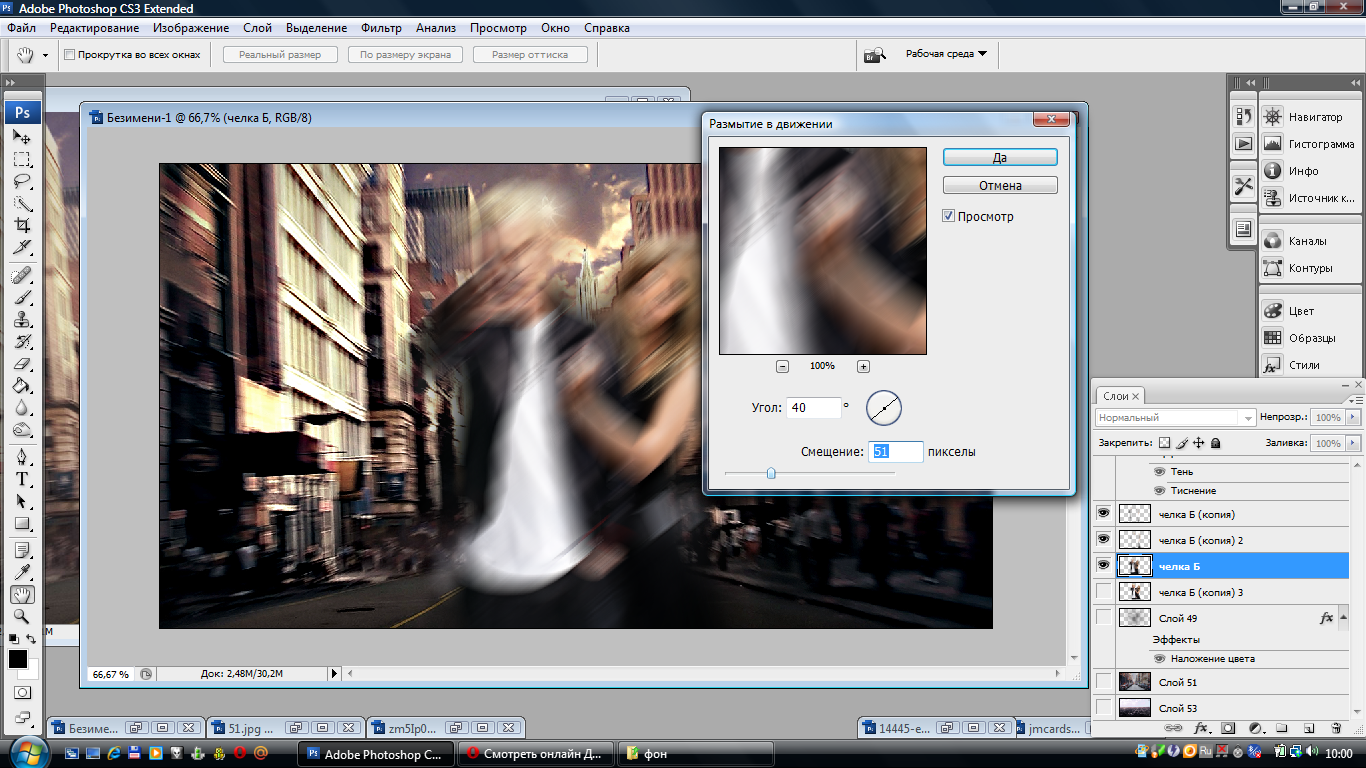Open the Нормальный blend mode dropdown

point(1175,417)
